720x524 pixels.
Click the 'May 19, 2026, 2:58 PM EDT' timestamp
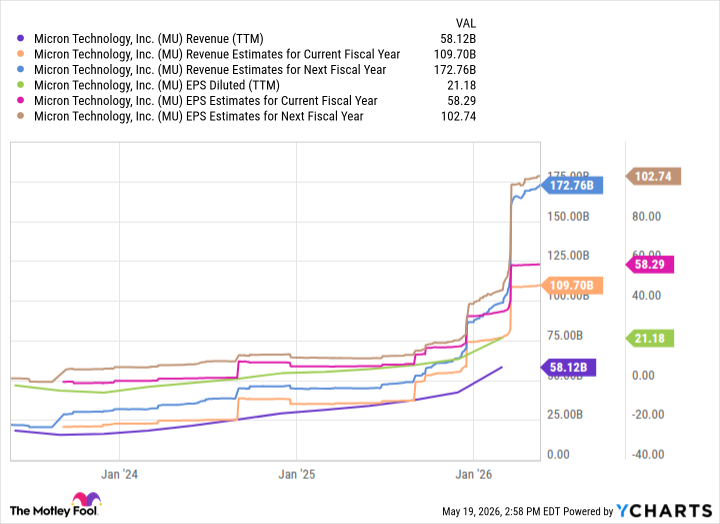point(501,512)
